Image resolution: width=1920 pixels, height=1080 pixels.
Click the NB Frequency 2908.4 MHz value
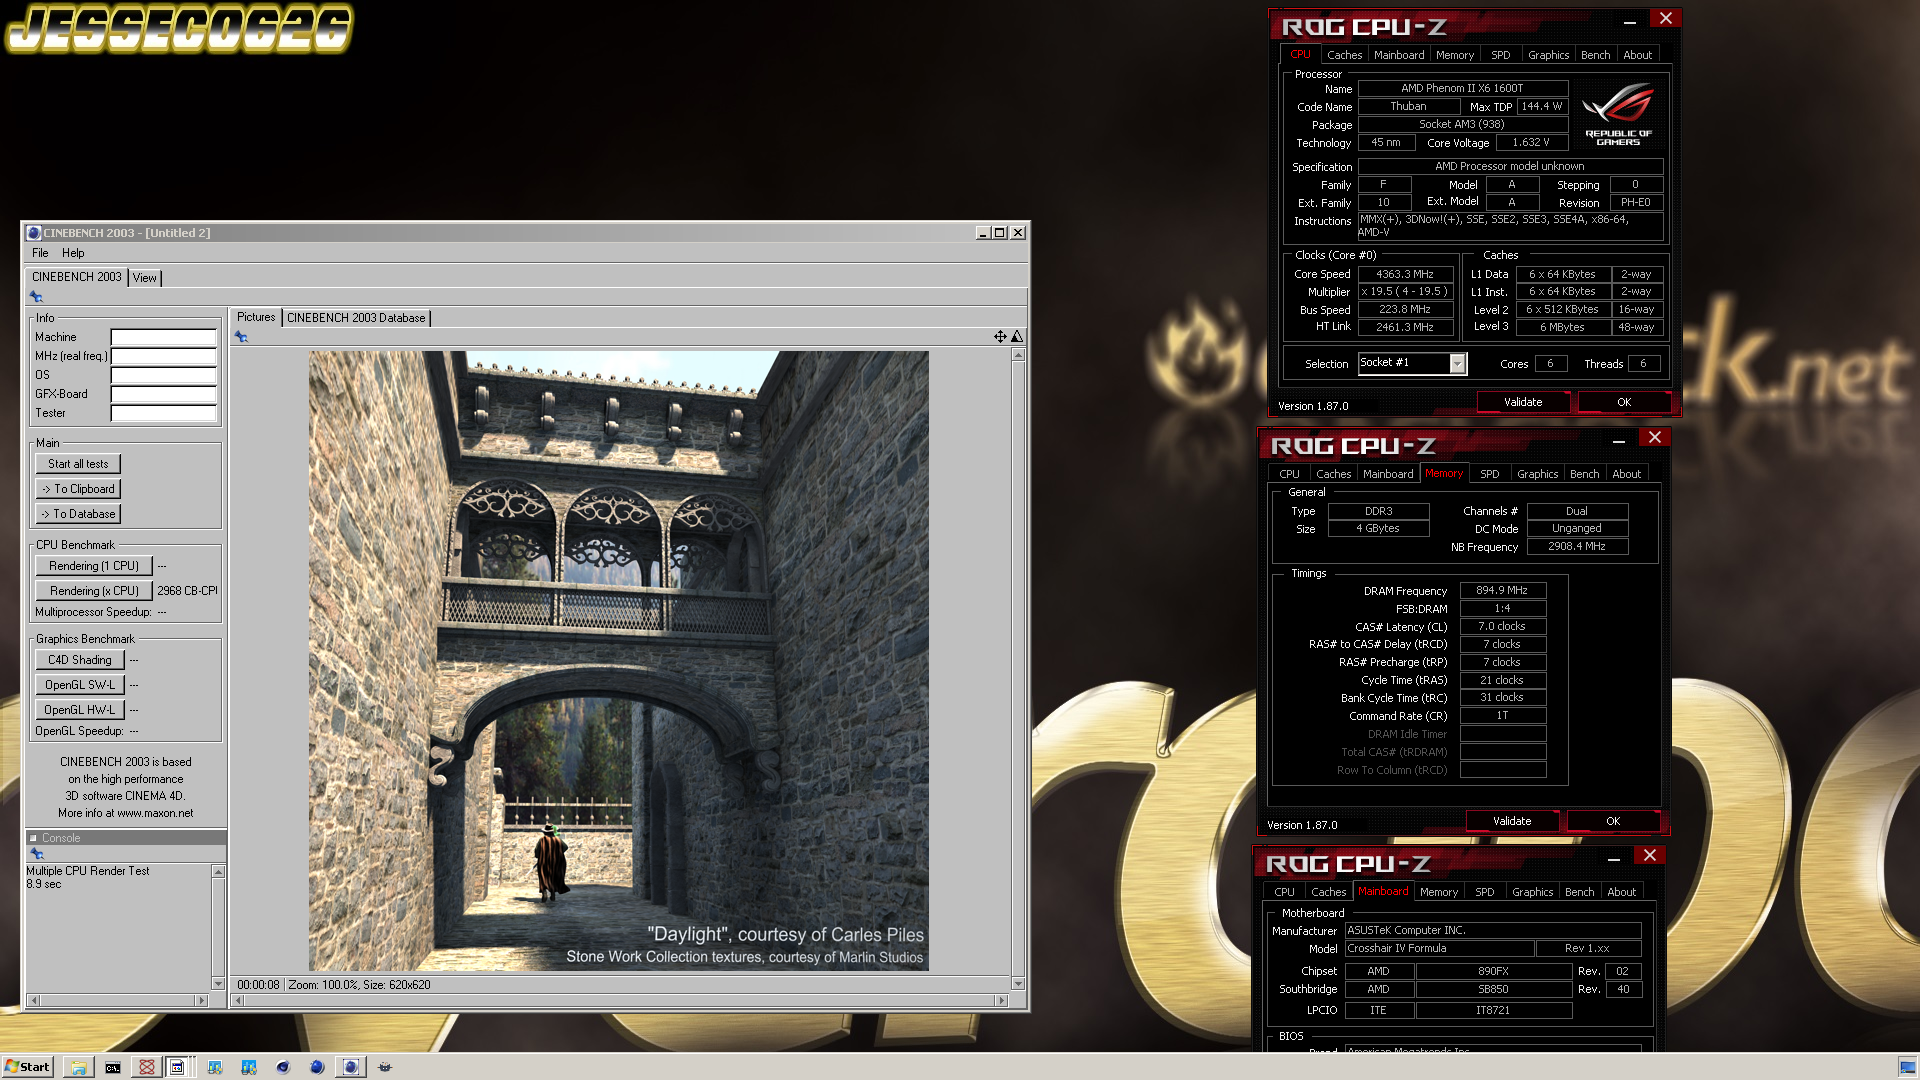click(1576, 546)
